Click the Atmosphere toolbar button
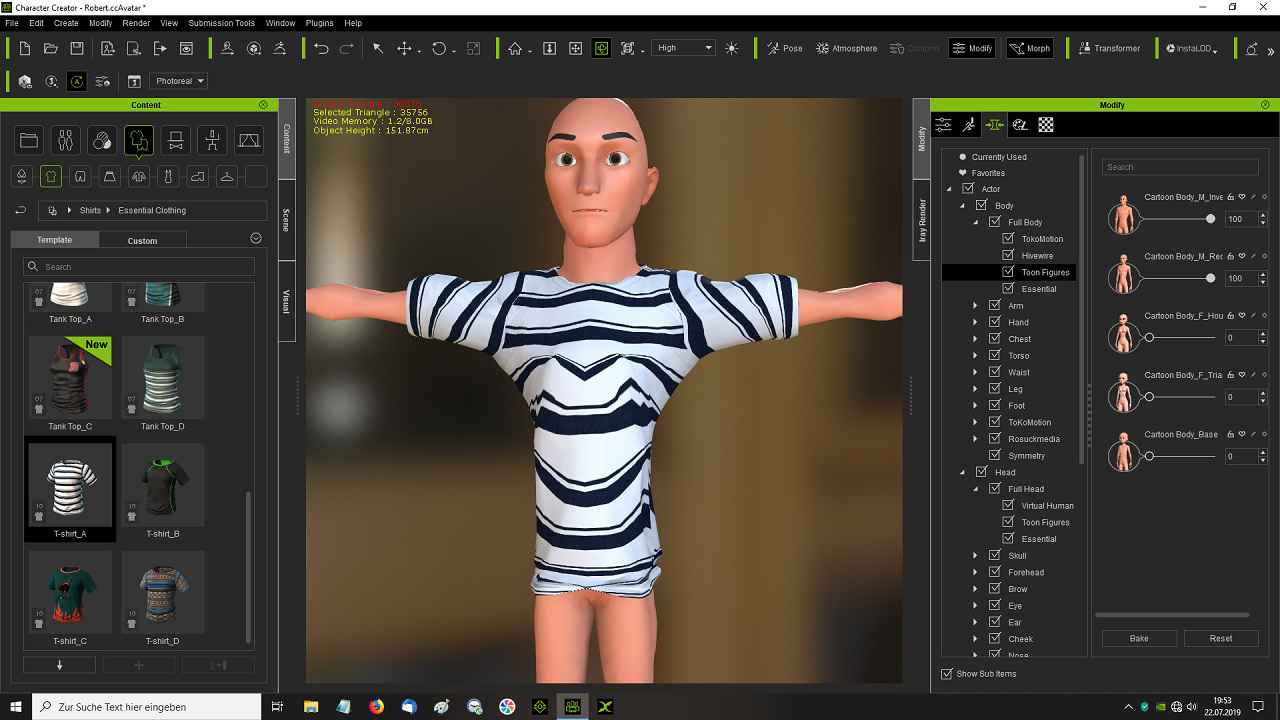 (x=847, y=48)
